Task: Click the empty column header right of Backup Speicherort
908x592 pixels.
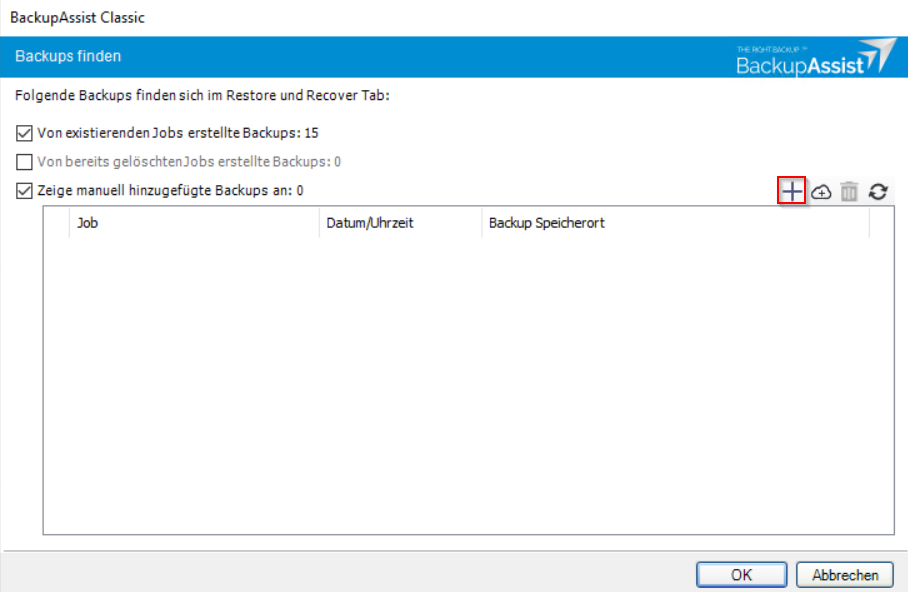Action: [881, 223]
